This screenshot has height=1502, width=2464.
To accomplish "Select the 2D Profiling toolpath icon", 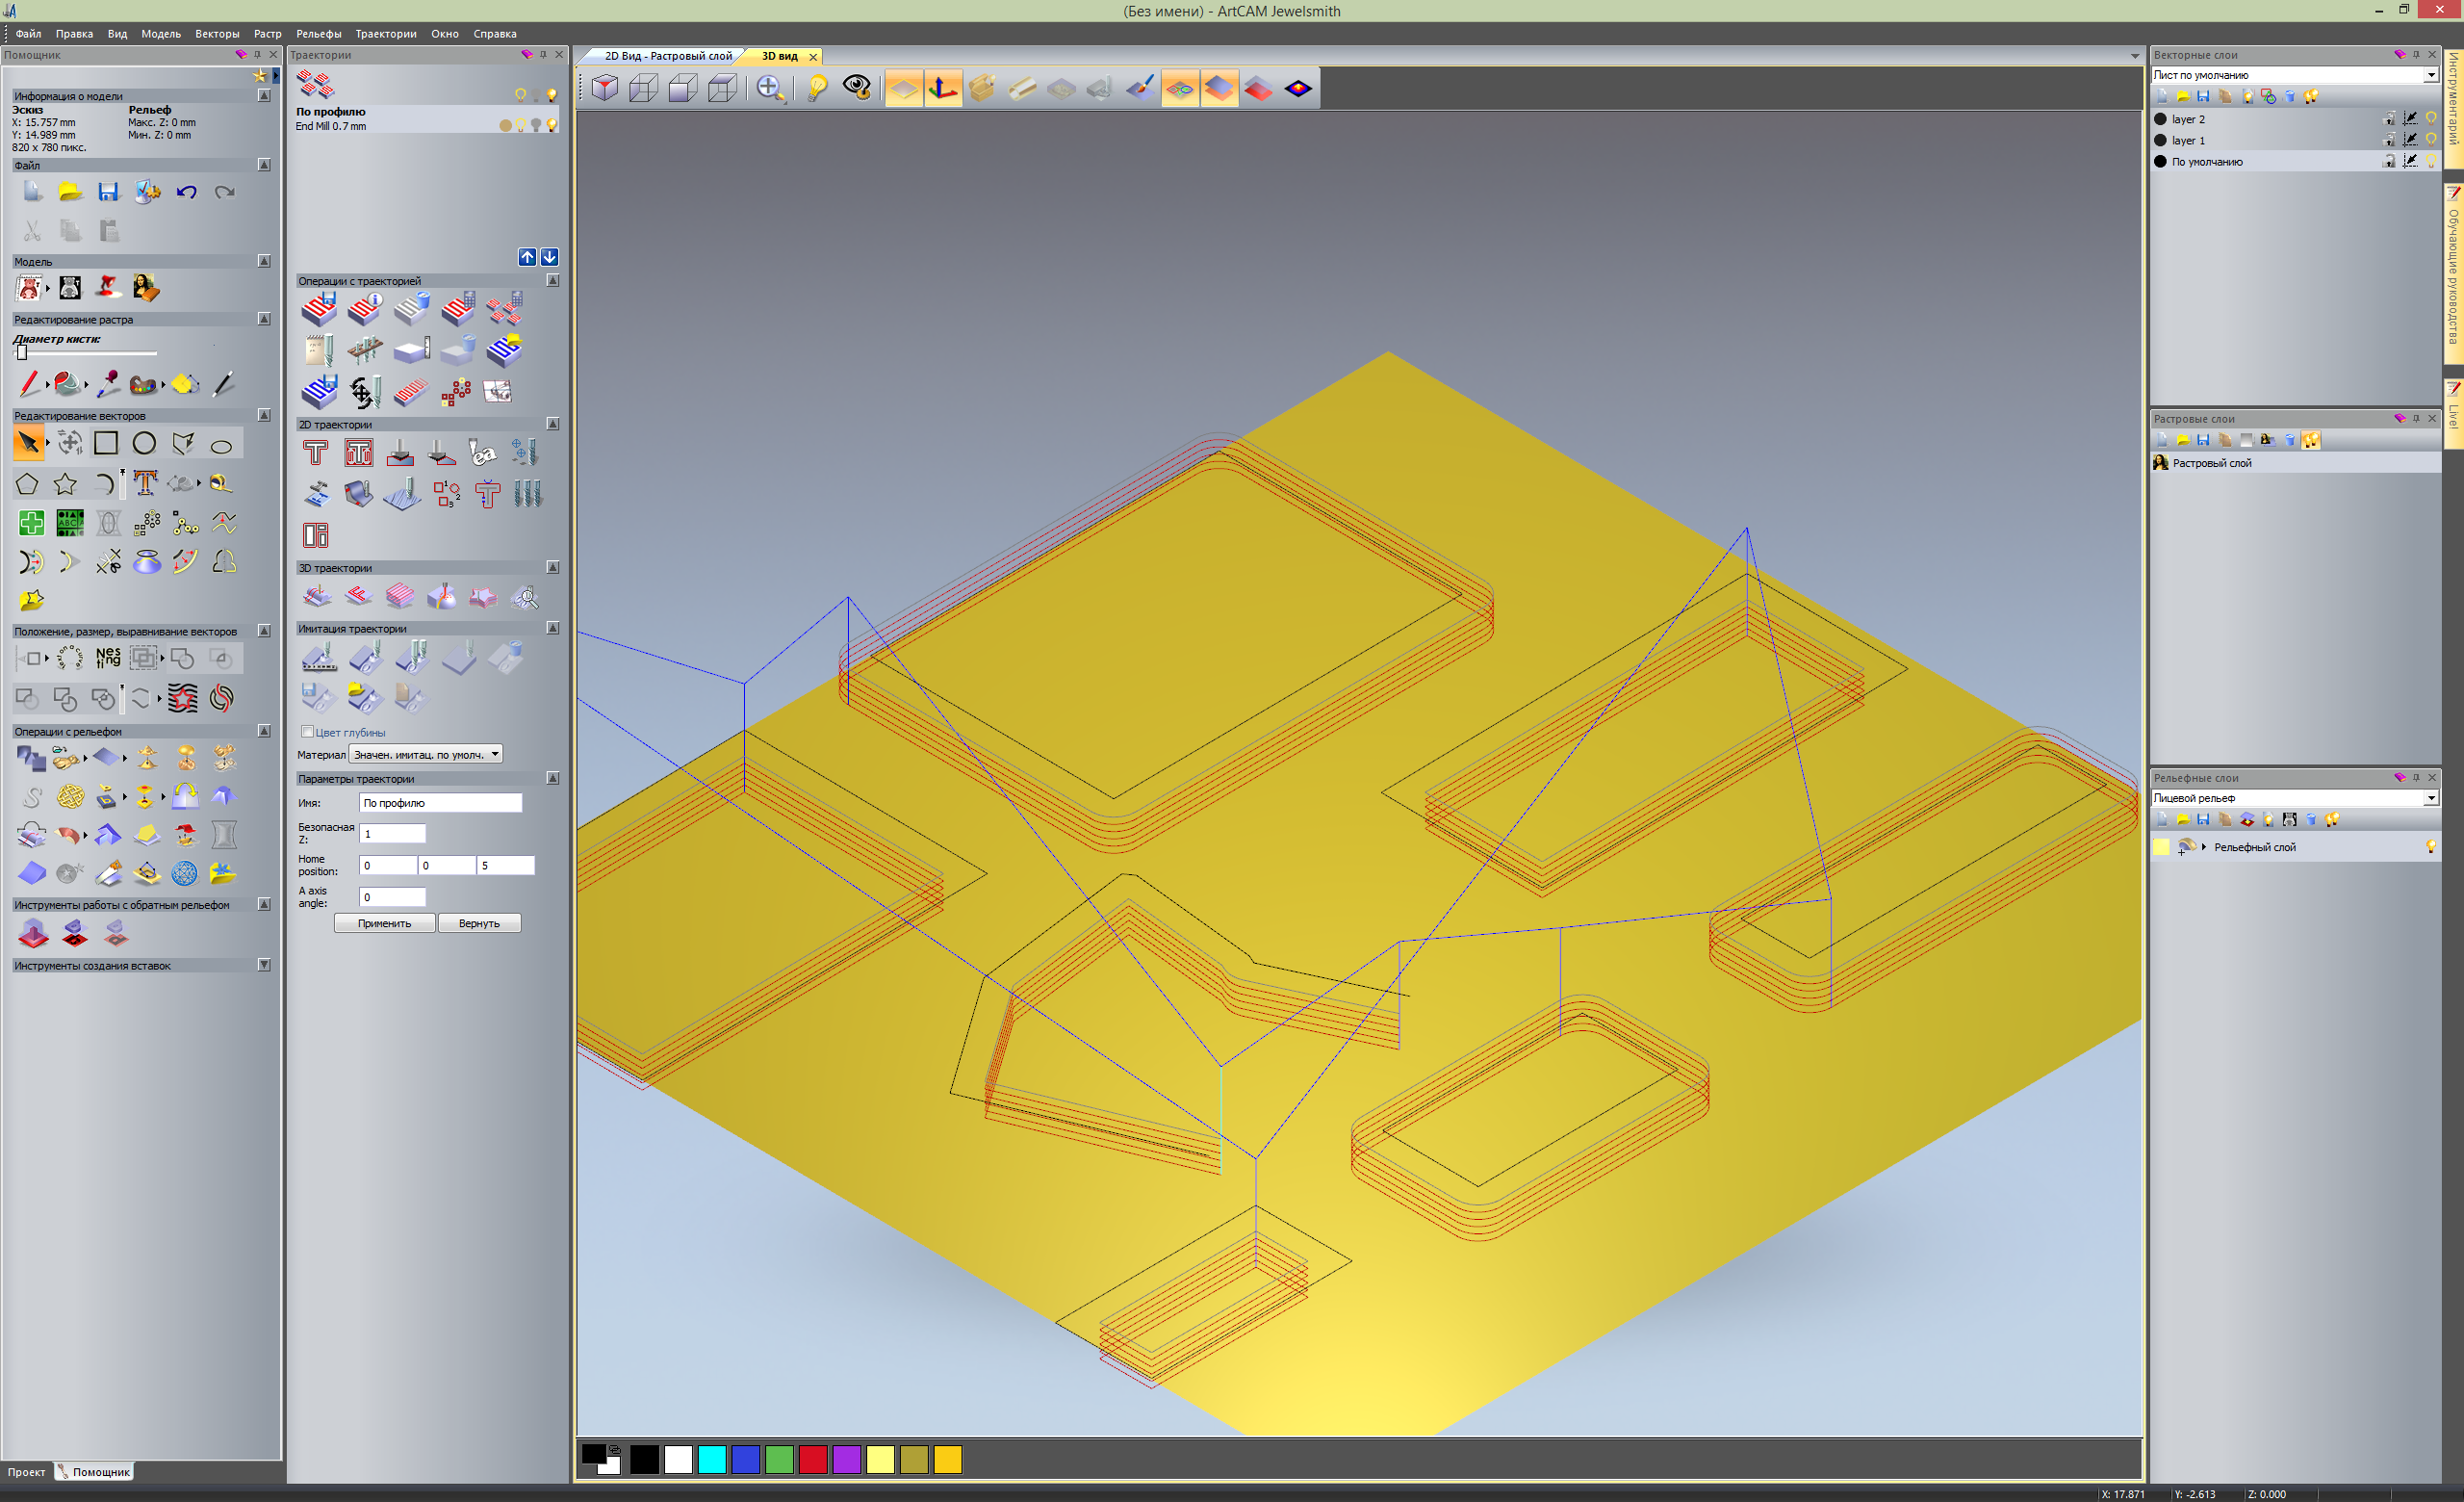I will click(316, 453).
